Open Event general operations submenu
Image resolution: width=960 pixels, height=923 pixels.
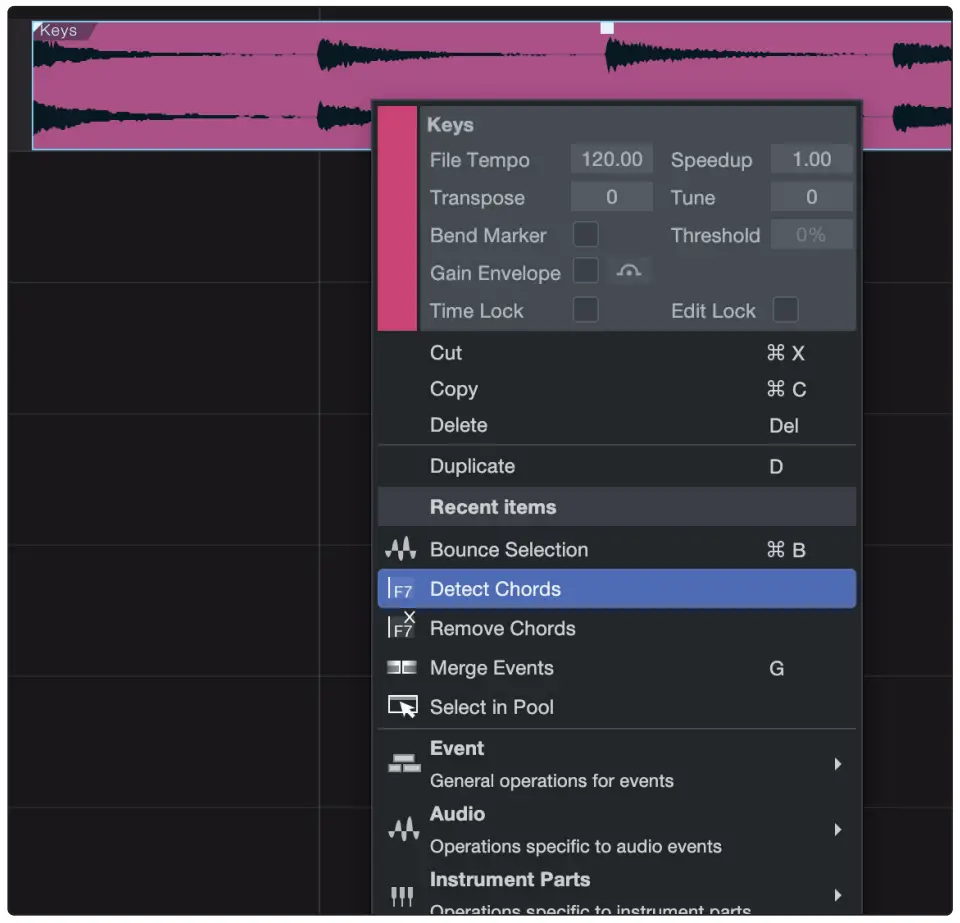coord(617,764)
